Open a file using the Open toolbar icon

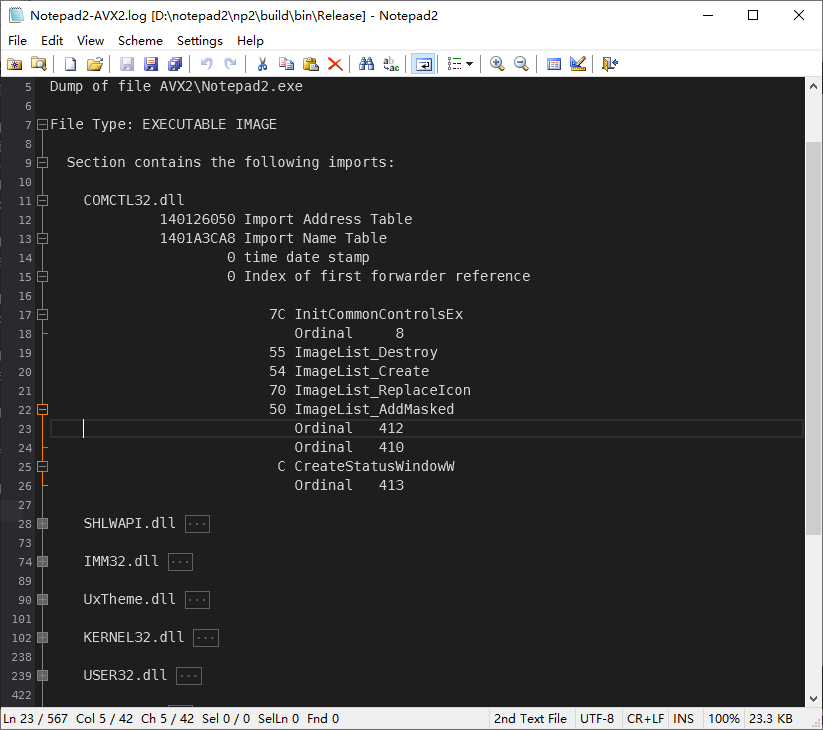[95, 63]
